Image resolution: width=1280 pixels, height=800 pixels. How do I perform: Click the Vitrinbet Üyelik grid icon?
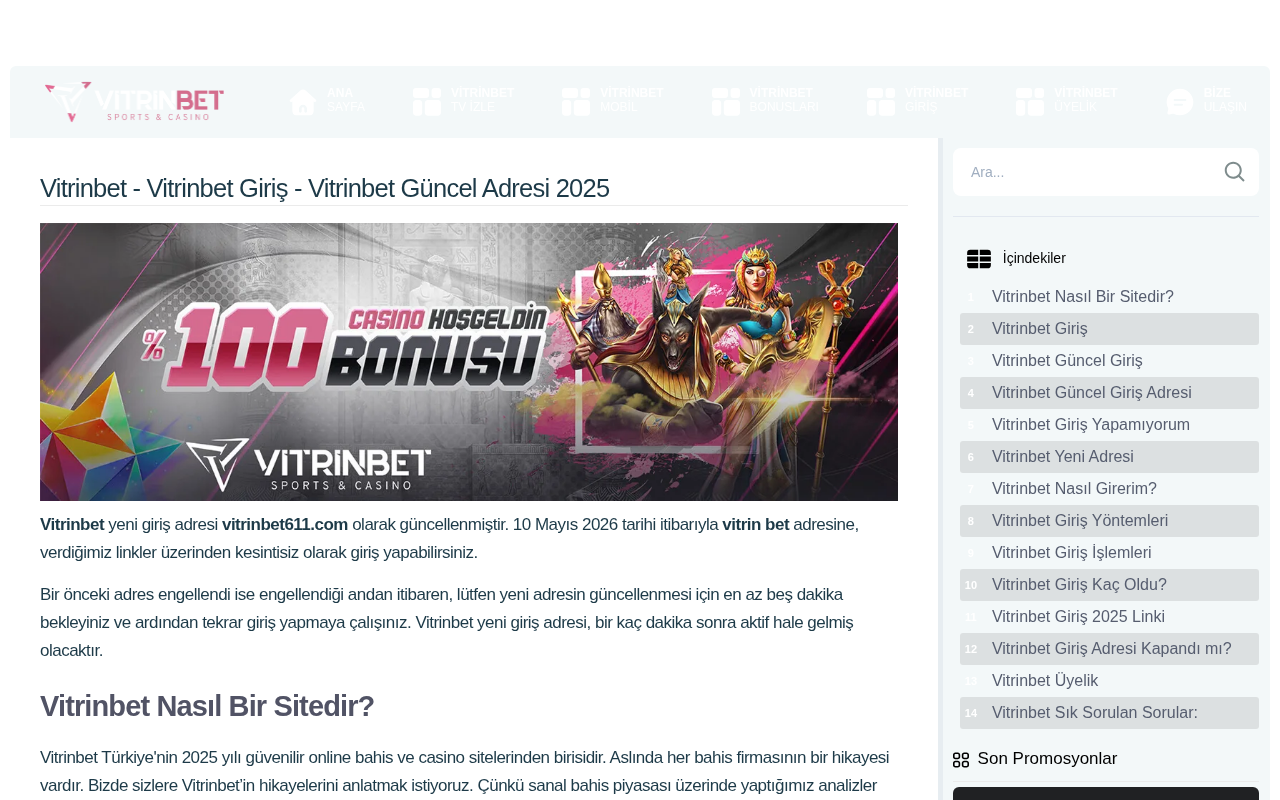click(x=1030, y=102)
